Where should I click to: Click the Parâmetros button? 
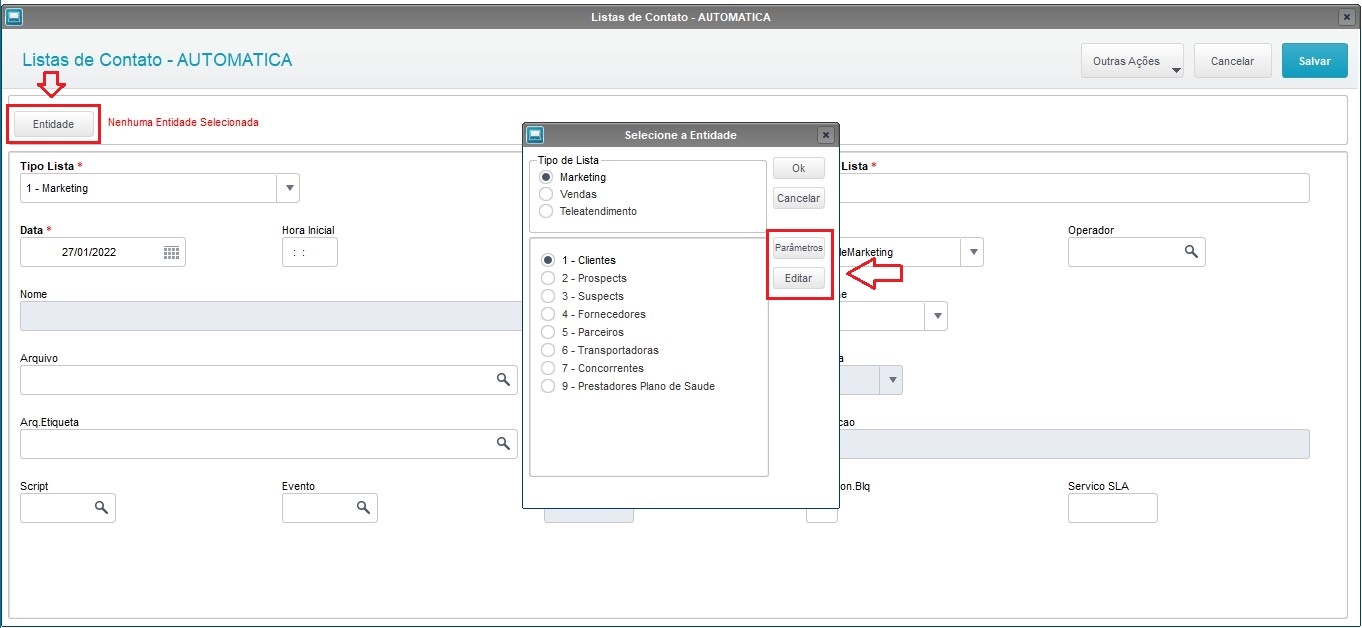[799, 247]
